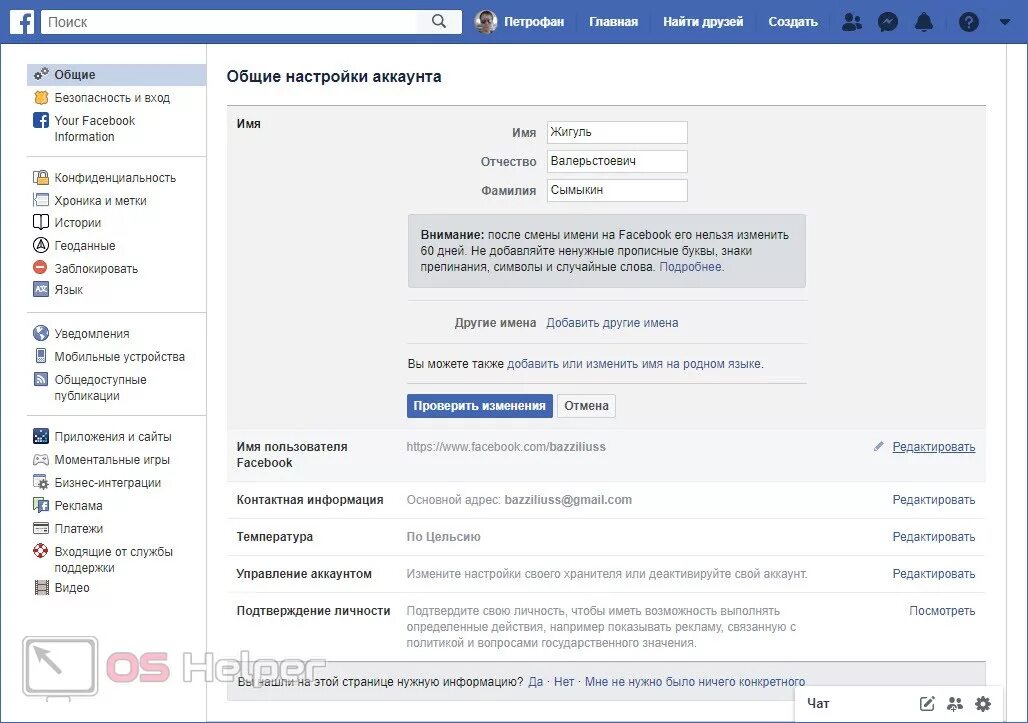Click the Отчество field with Валерьстоевич

(x=617, y=161)
